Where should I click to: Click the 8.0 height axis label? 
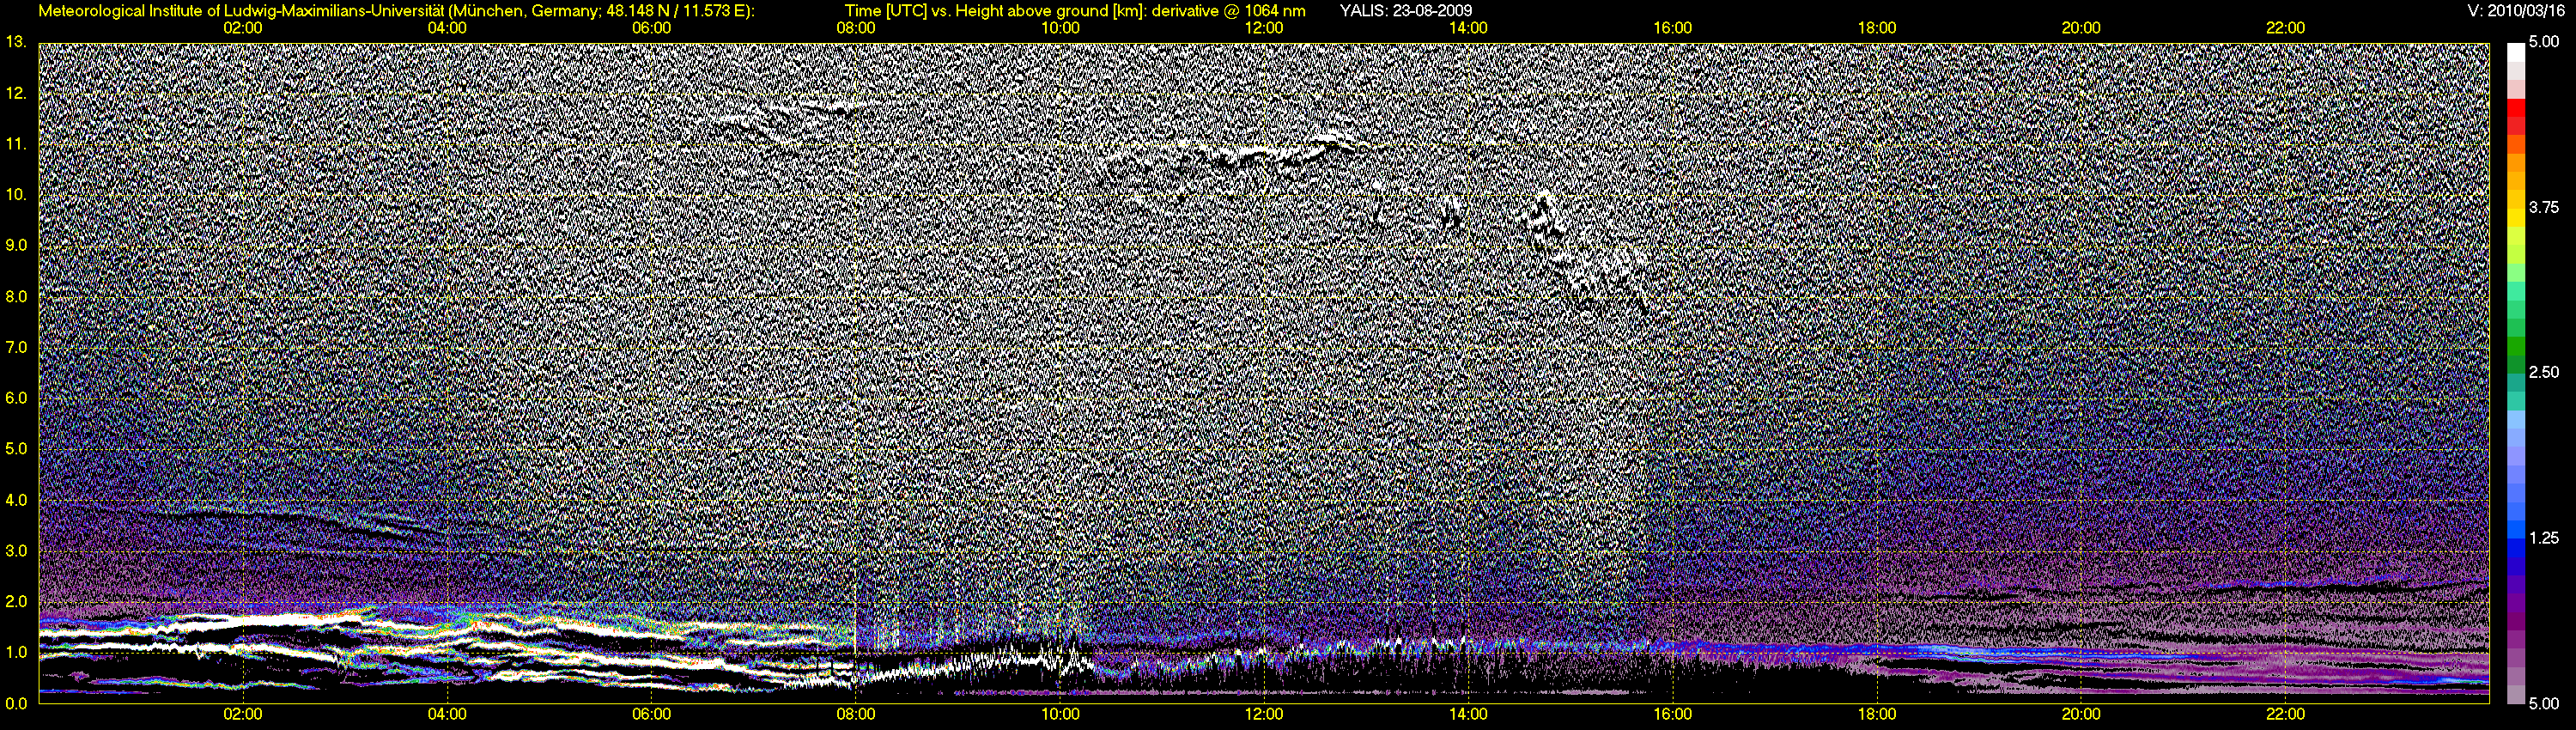pyautogui.click(x=16, y=296)
